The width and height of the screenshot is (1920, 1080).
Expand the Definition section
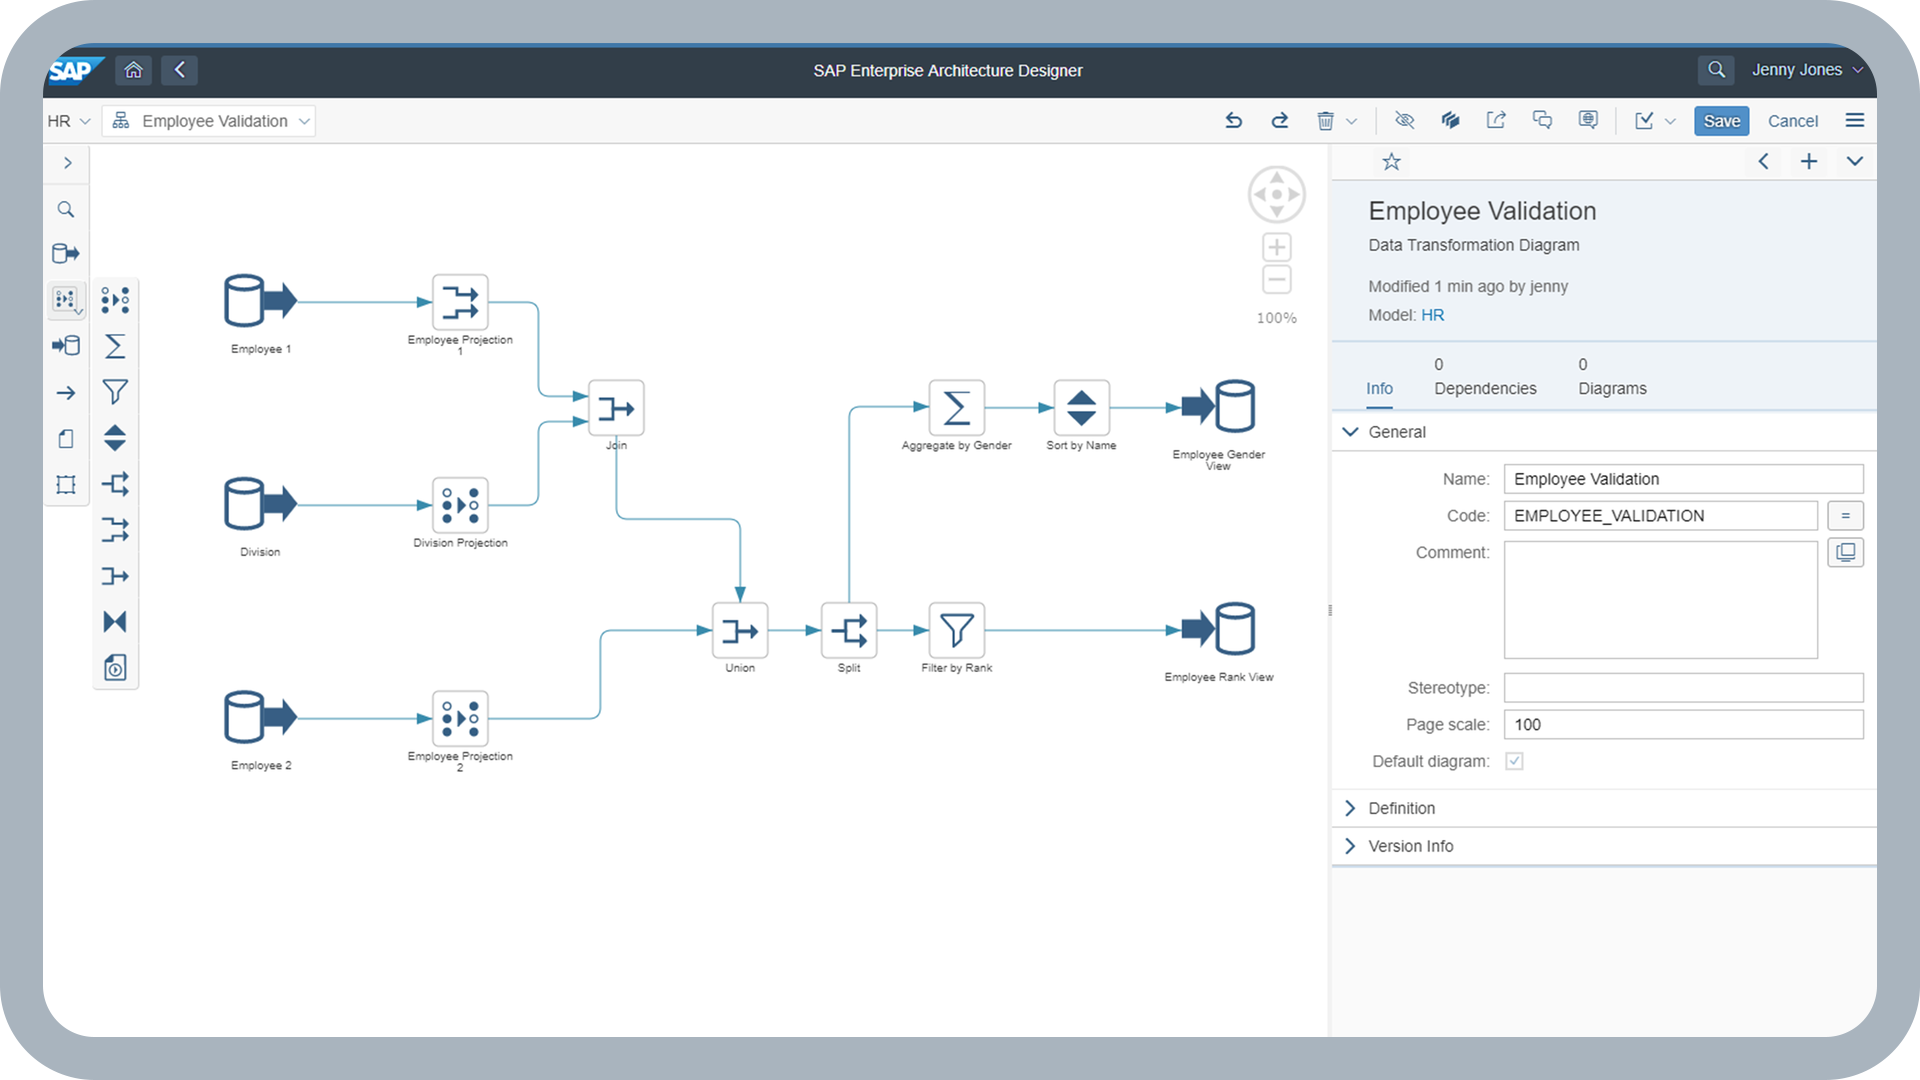tap(1351, 808)
